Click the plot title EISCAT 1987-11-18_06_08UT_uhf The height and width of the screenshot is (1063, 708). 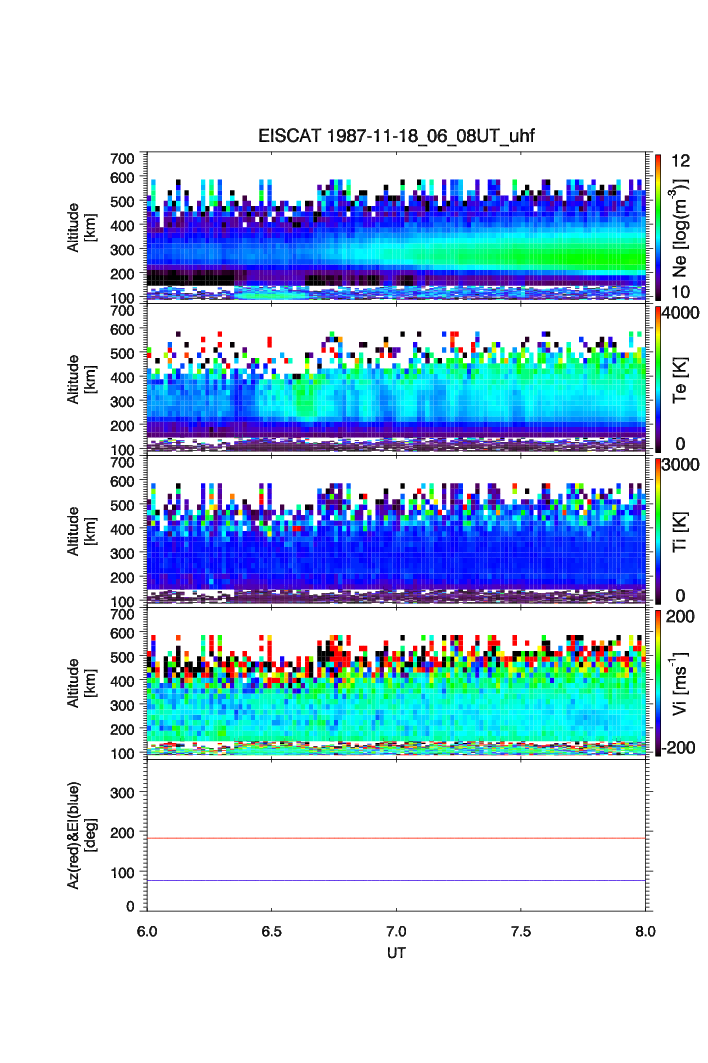coord(397,138)
